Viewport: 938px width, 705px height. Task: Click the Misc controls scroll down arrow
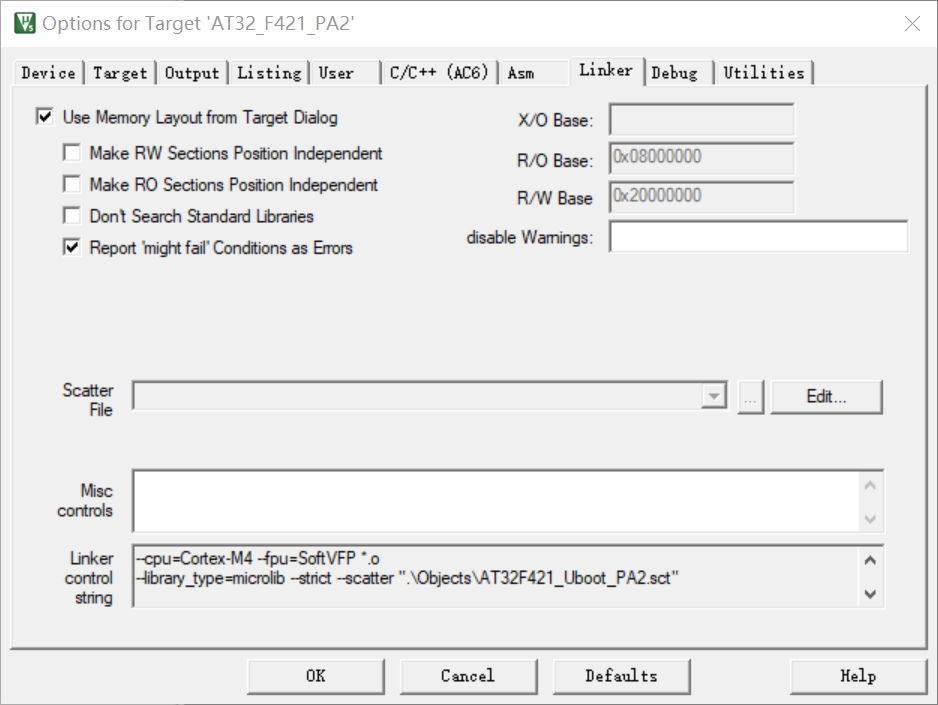pos(870,518)
